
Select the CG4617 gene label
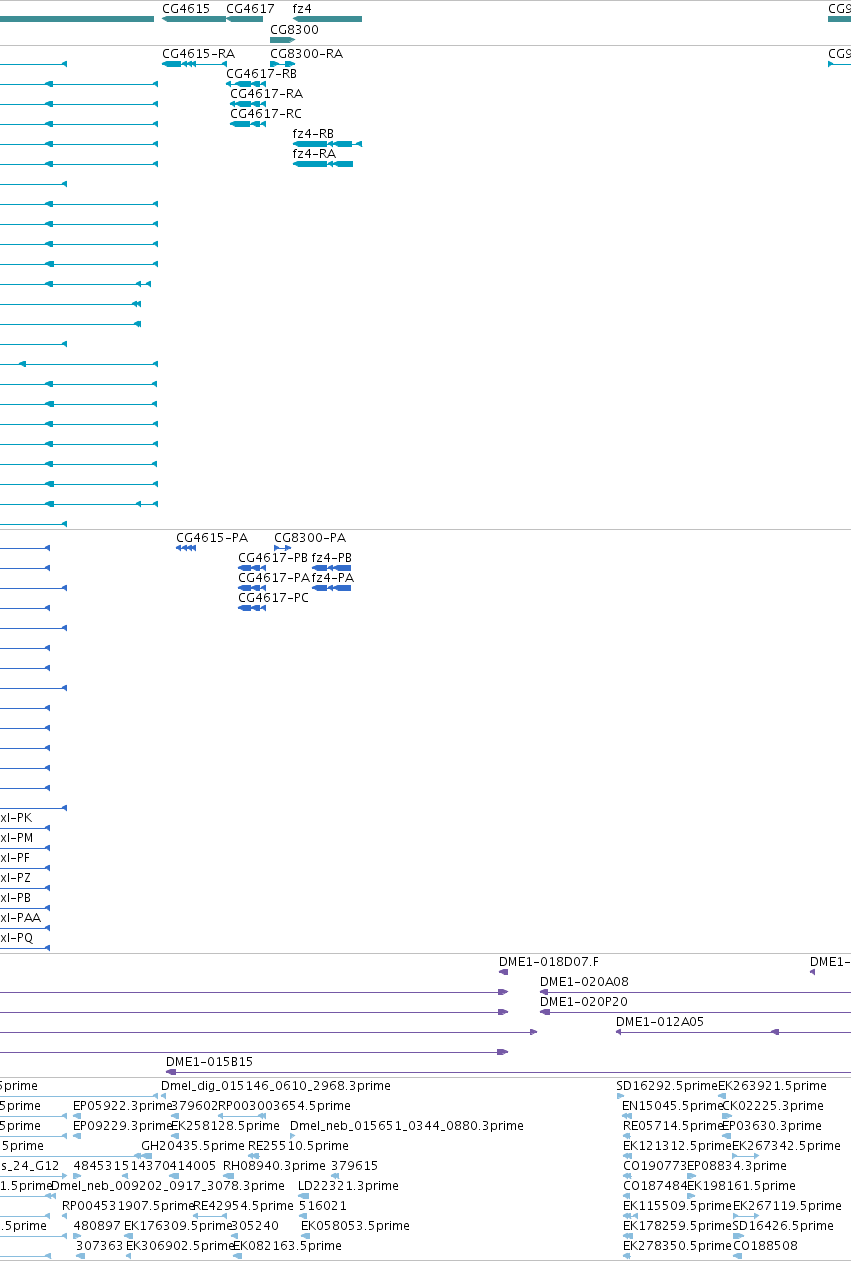click(x=250, y=8)
